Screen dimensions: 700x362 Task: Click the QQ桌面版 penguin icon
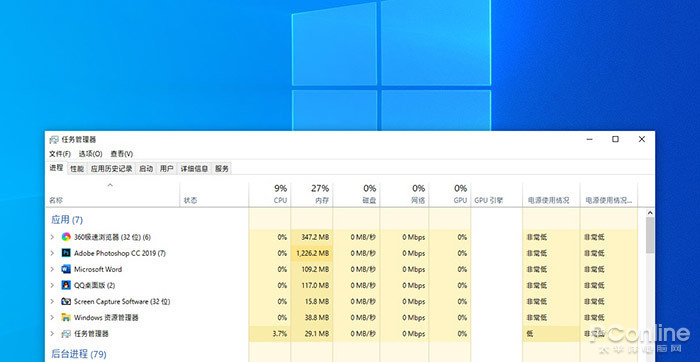click(66, 285)
